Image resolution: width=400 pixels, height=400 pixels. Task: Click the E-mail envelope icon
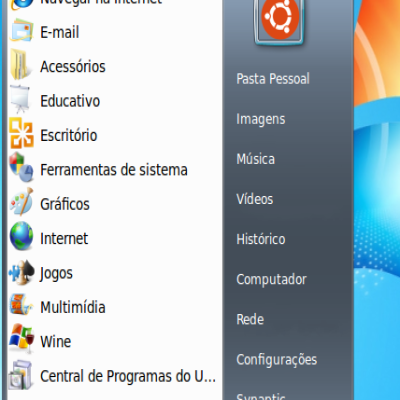(x=22, y=31)
